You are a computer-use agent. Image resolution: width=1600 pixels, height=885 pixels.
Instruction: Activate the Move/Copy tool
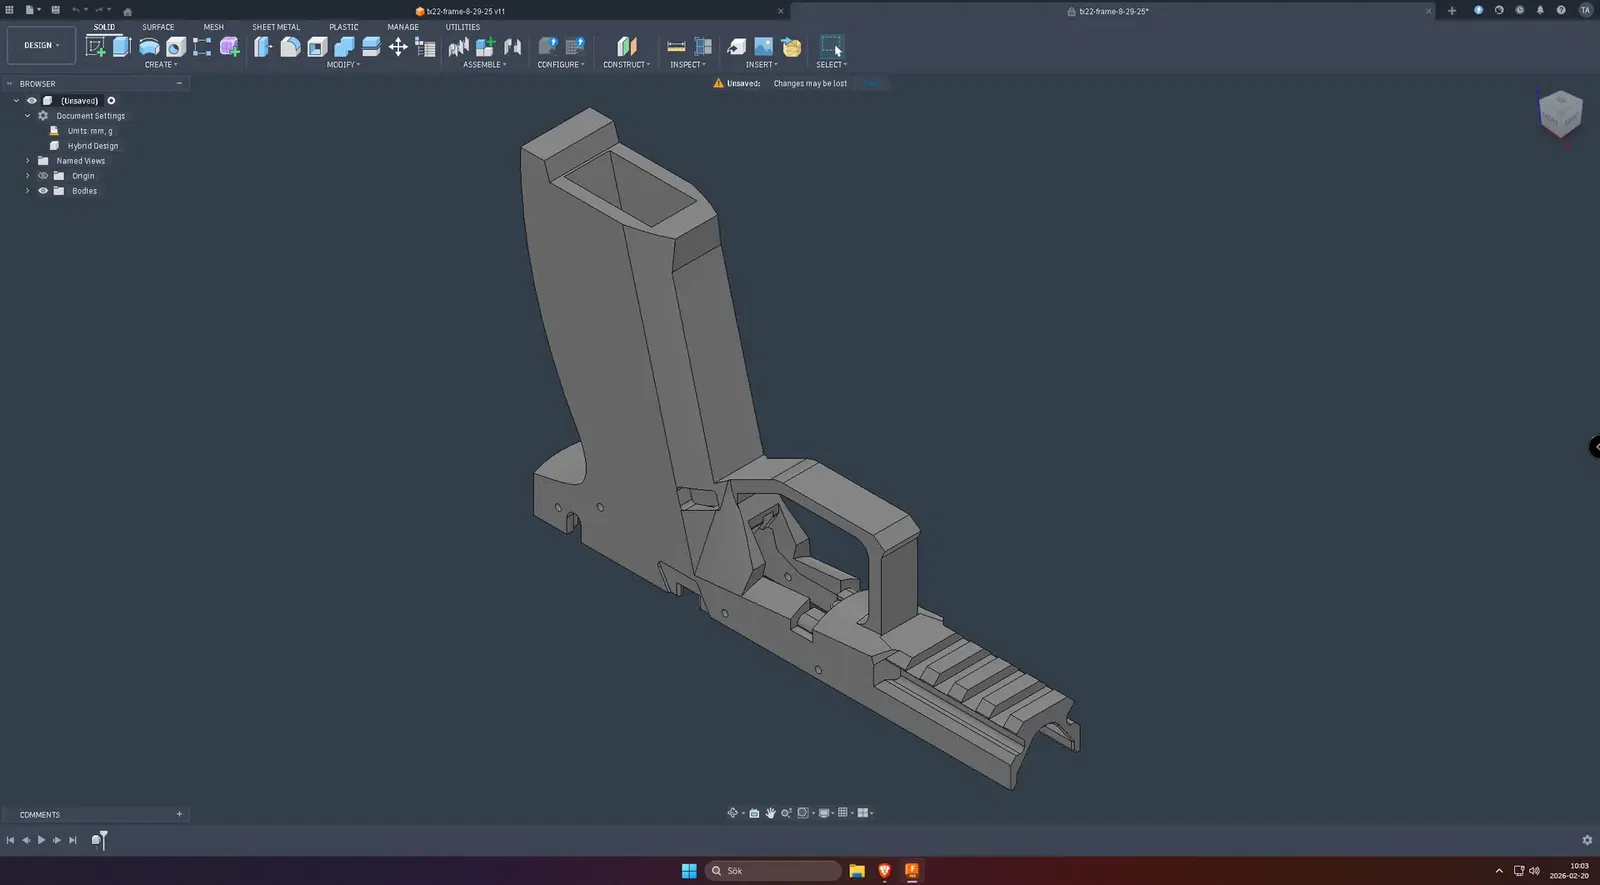pyautogui.click(x=398, y=46)
